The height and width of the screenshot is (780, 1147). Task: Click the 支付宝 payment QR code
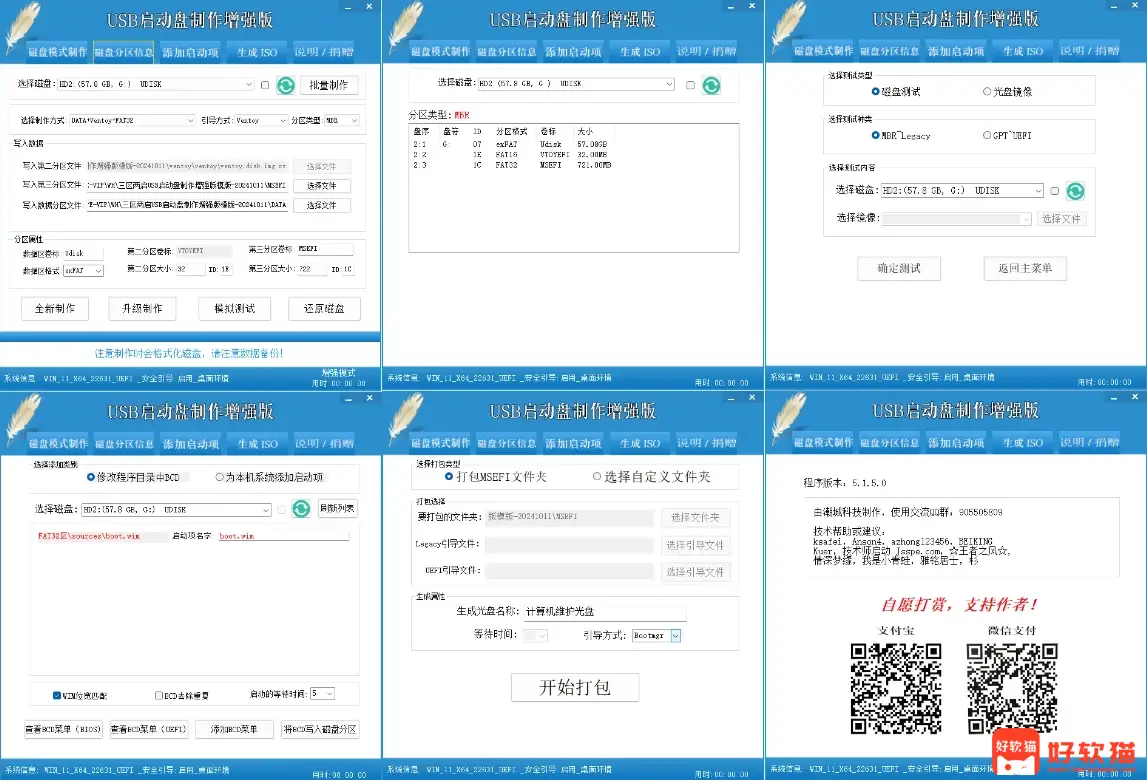tap(896, 689)
